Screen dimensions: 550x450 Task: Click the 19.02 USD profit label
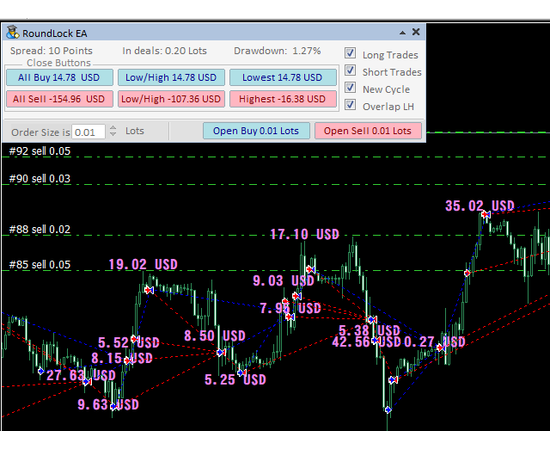point(143,264)
